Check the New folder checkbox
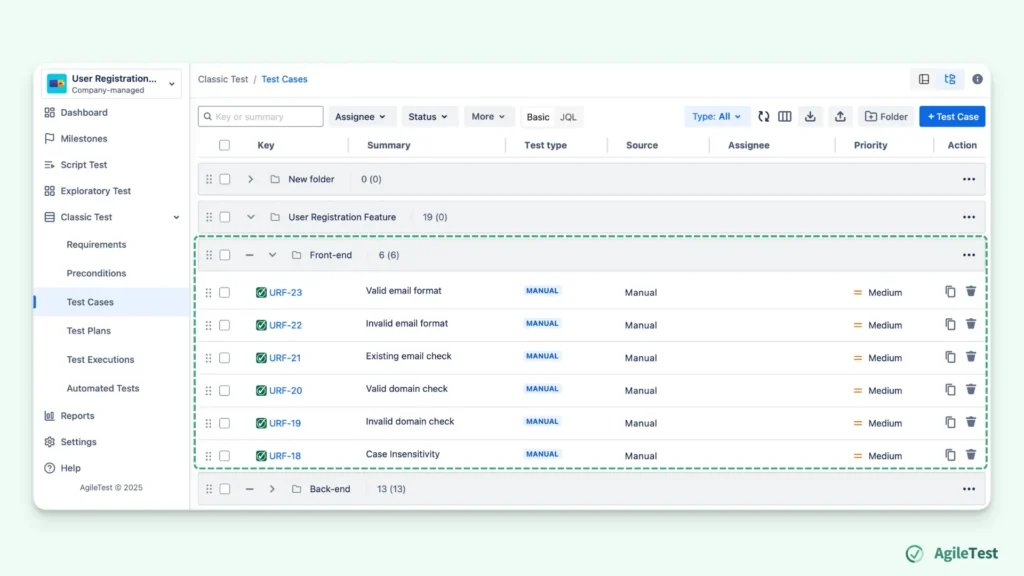Image resolution: width=1024 pixels, height=576 pixels. [225, 179]
